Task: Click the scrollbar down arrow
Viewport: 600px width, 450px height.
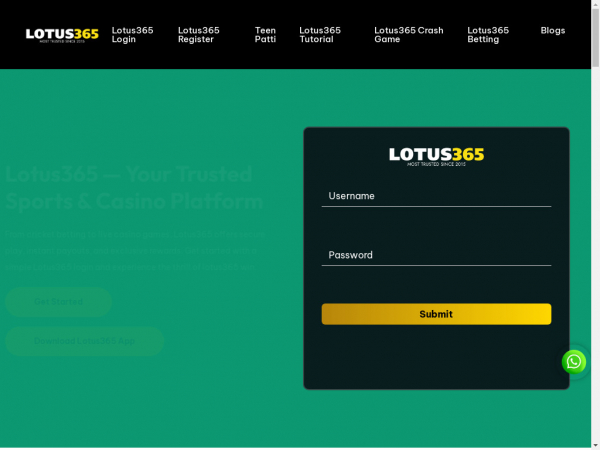Action: tap(595, 445)
